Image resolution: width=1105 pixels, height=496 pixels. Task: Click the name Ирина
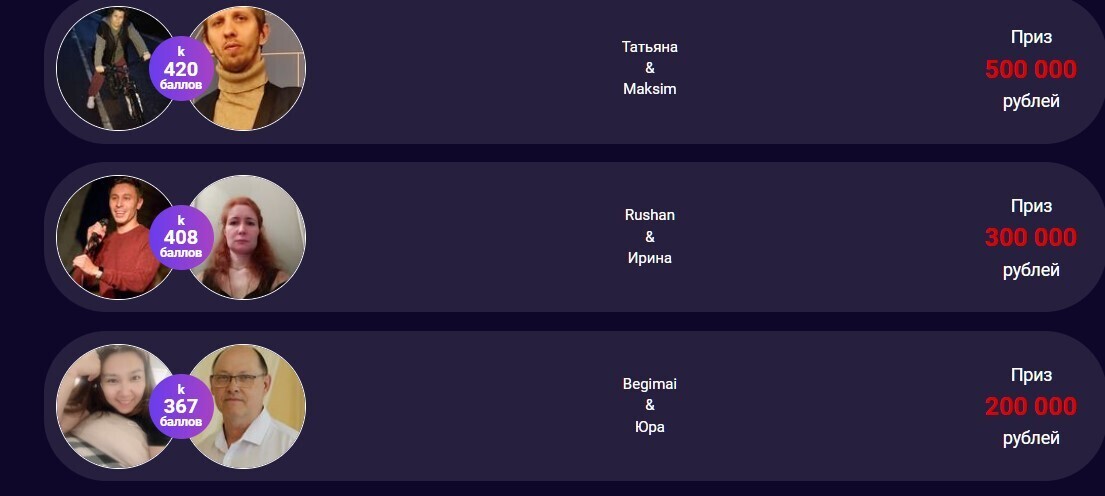pyautogui.click(x=650, y=258)
